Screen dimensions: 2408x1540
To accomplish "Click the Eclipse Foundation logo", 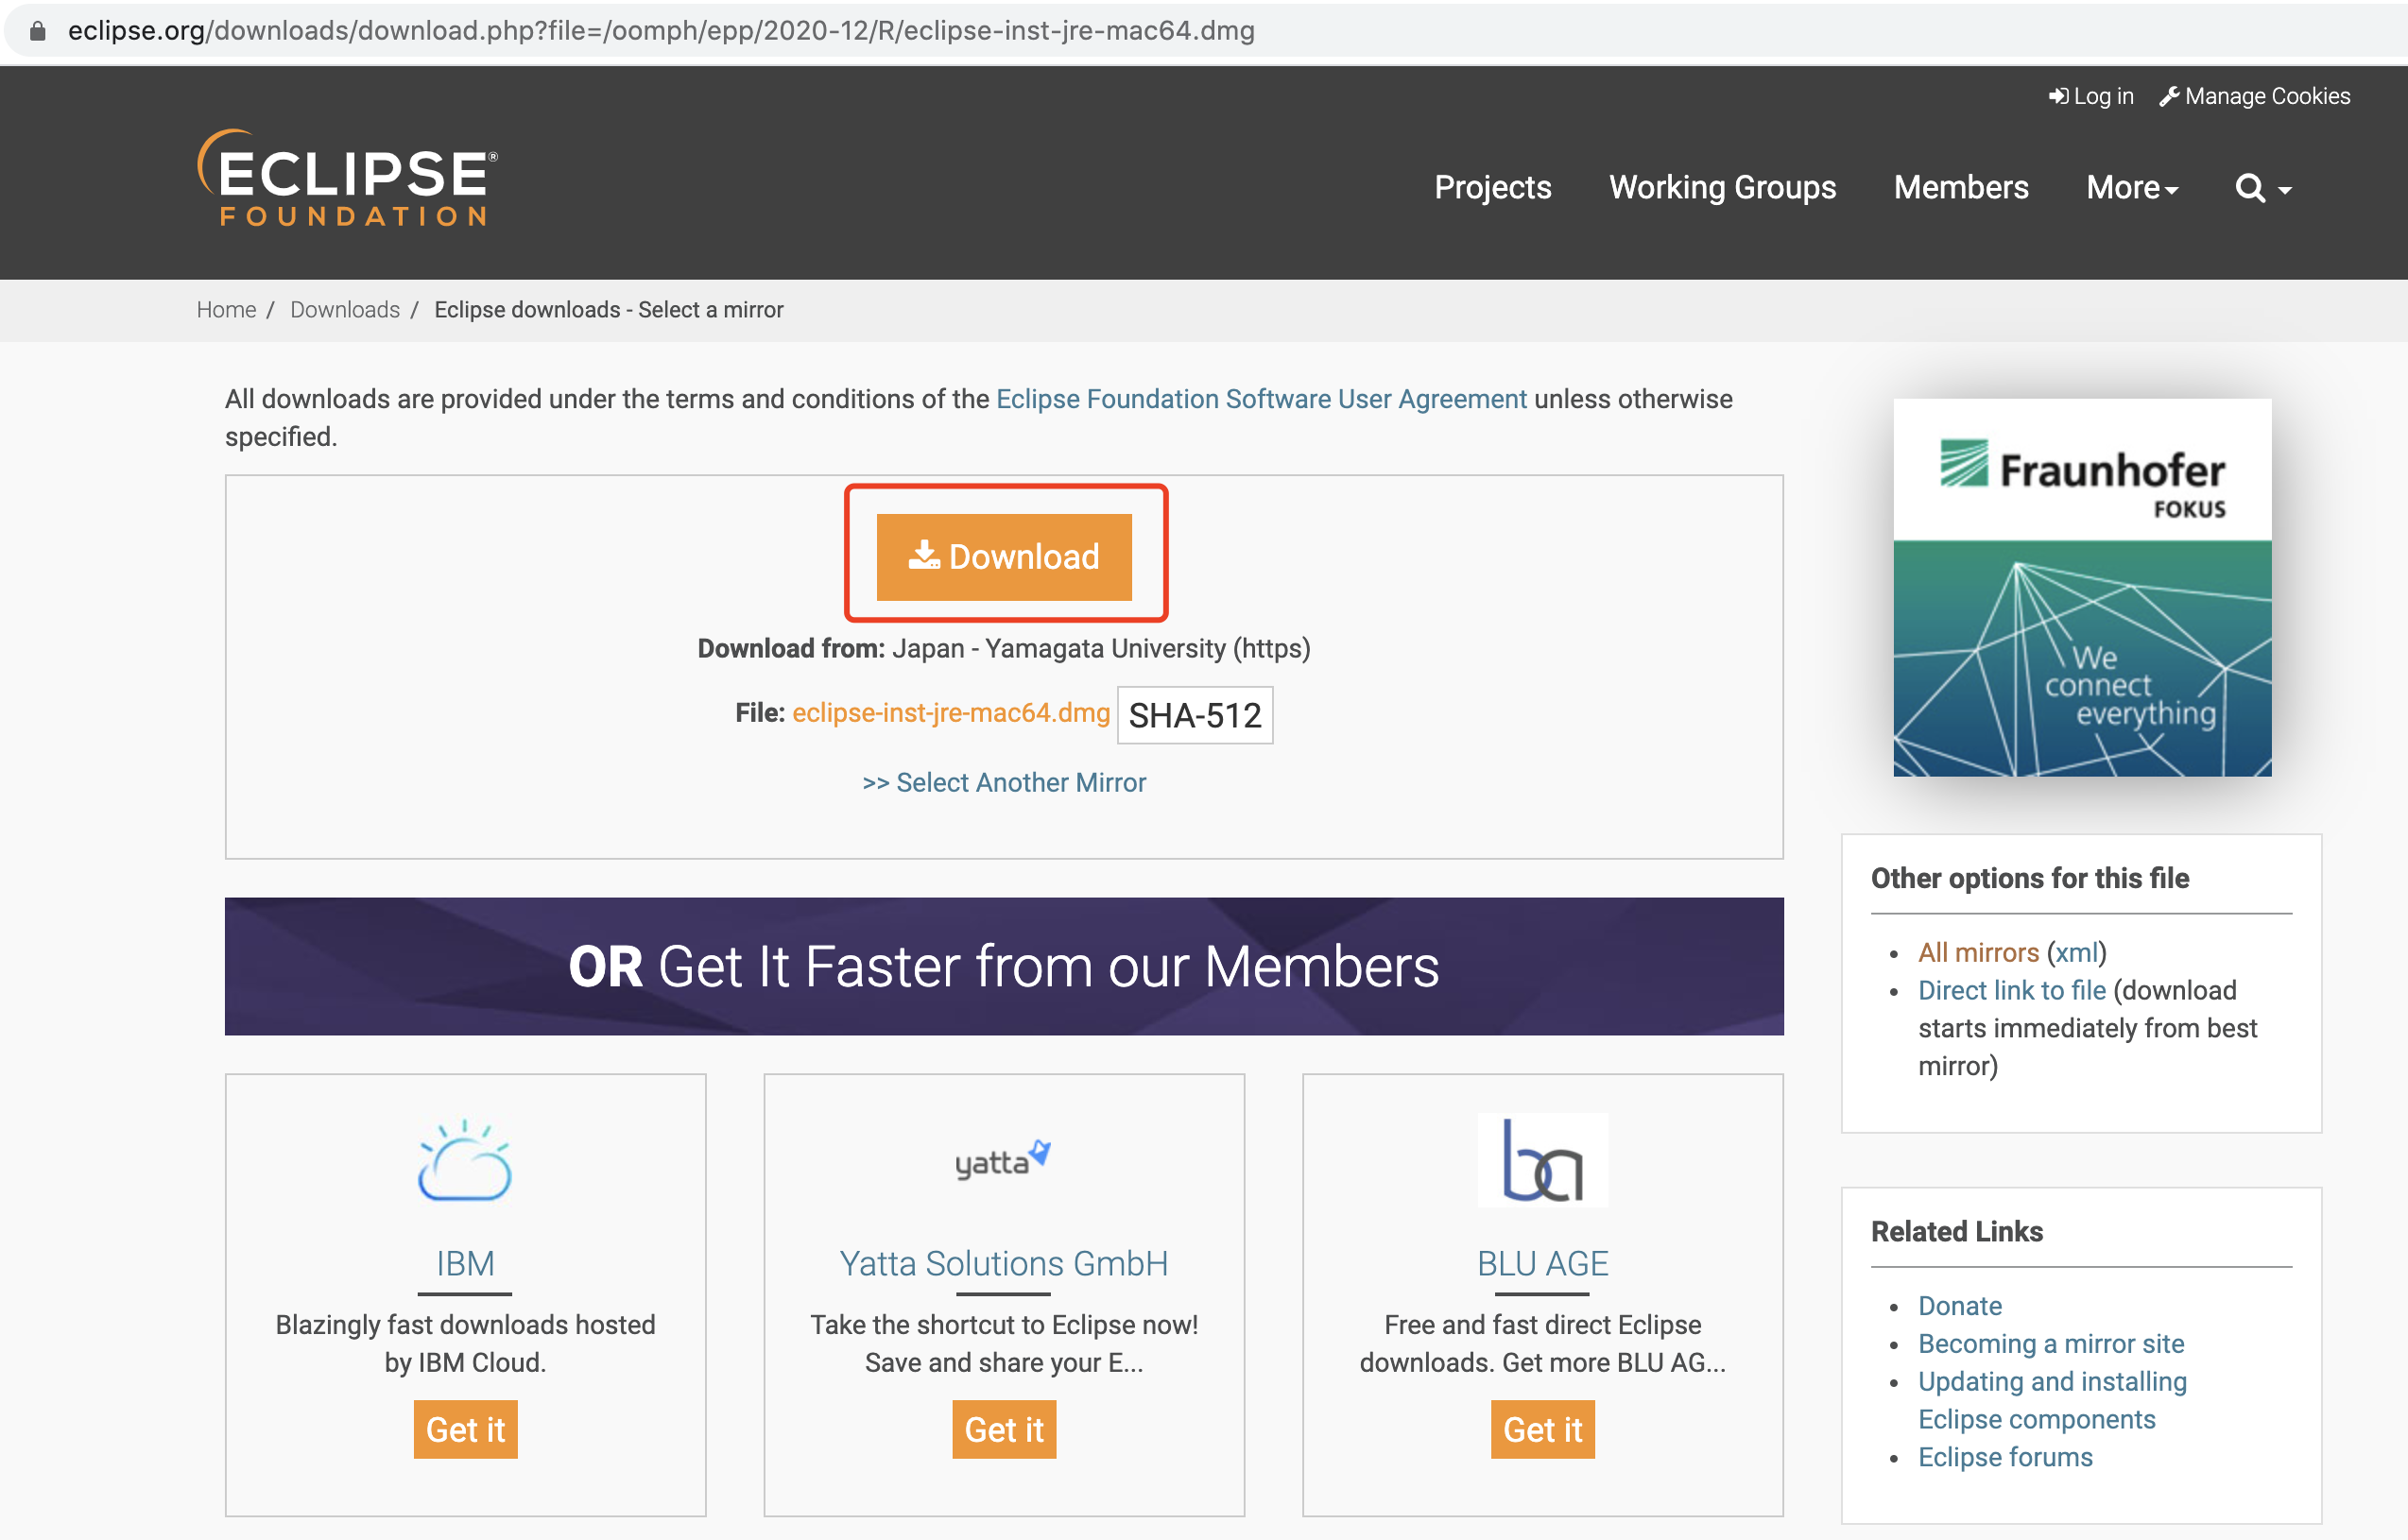I will point(348,178).
